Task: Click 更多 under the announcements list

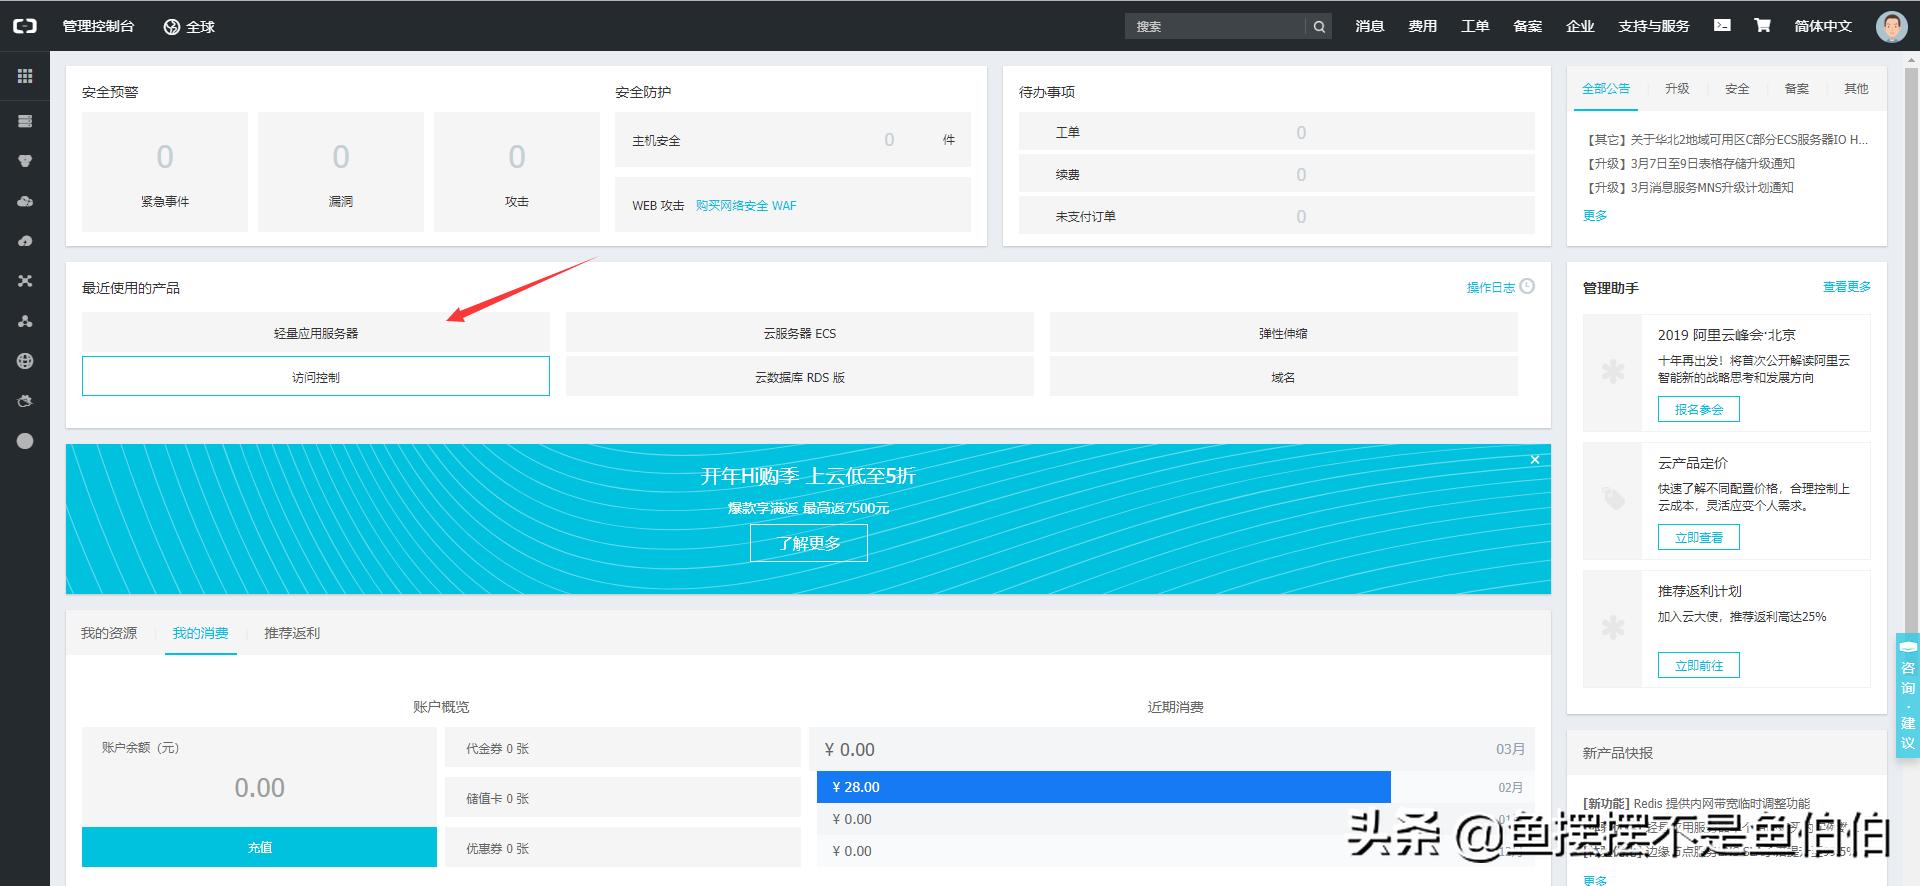Action: pyautogui.click(x=1595, y=215)
